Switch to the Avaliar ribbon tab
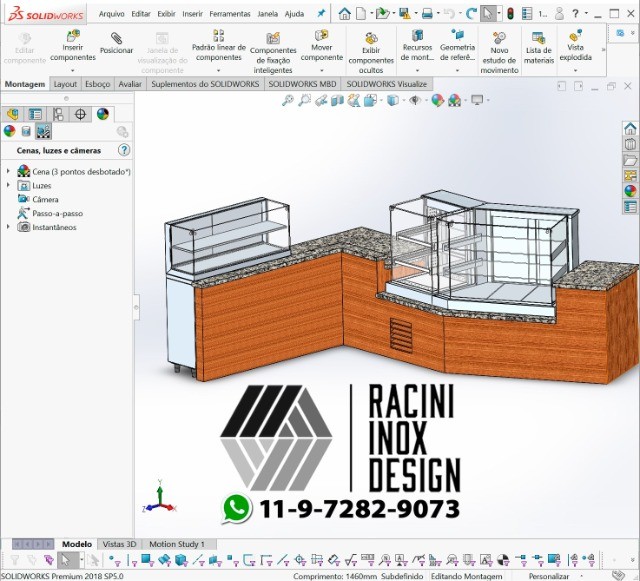The height and width of the screenshot is (581, 640). [130, 84]
